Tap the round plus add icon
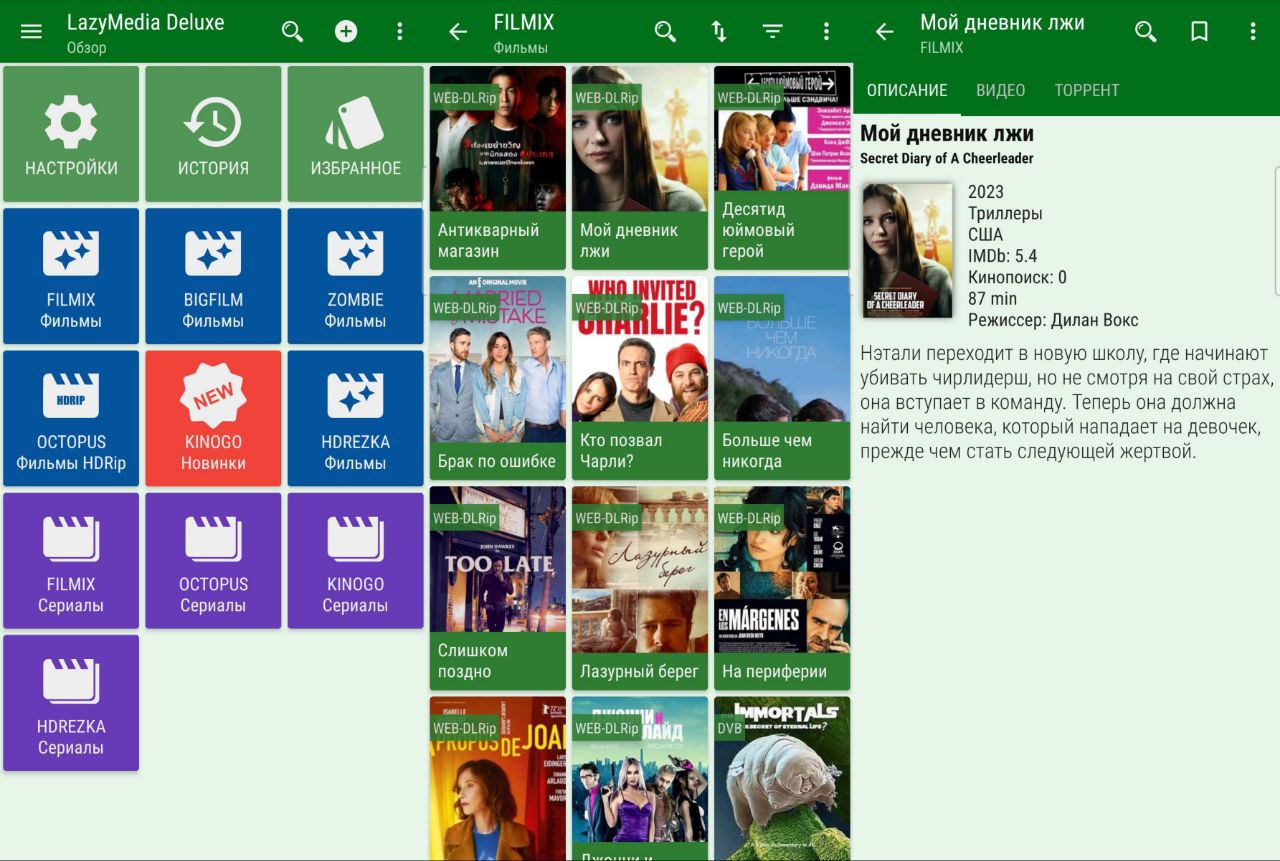The image size is (1280, 861). (346, 31)
